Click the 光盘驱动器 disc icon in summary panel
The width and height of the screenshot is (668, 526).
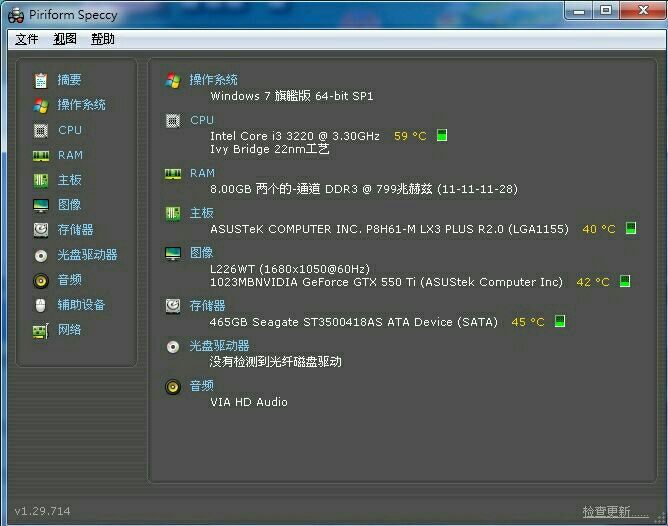click(173, 347)
